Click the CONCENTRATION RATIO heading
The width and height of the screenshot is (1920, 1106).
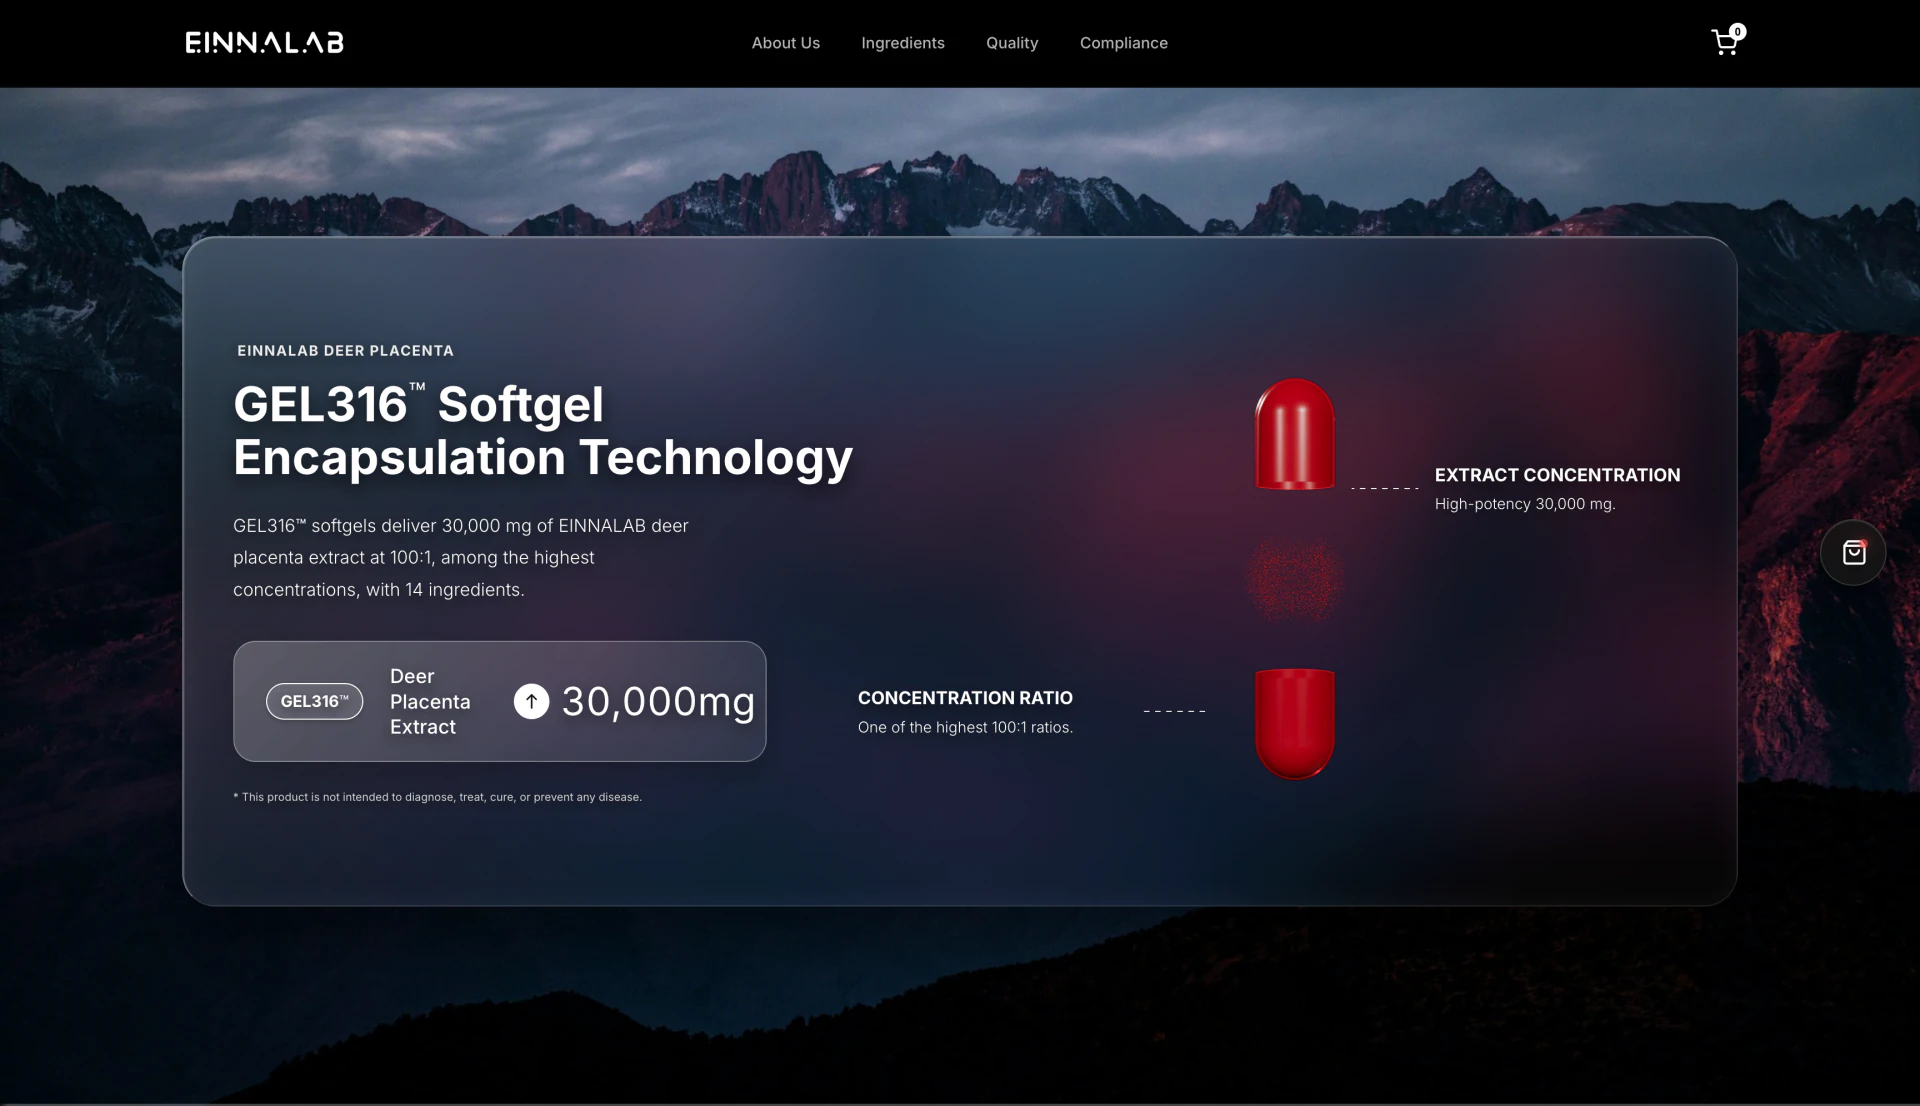pyautogui.click(x=965, y=698)
